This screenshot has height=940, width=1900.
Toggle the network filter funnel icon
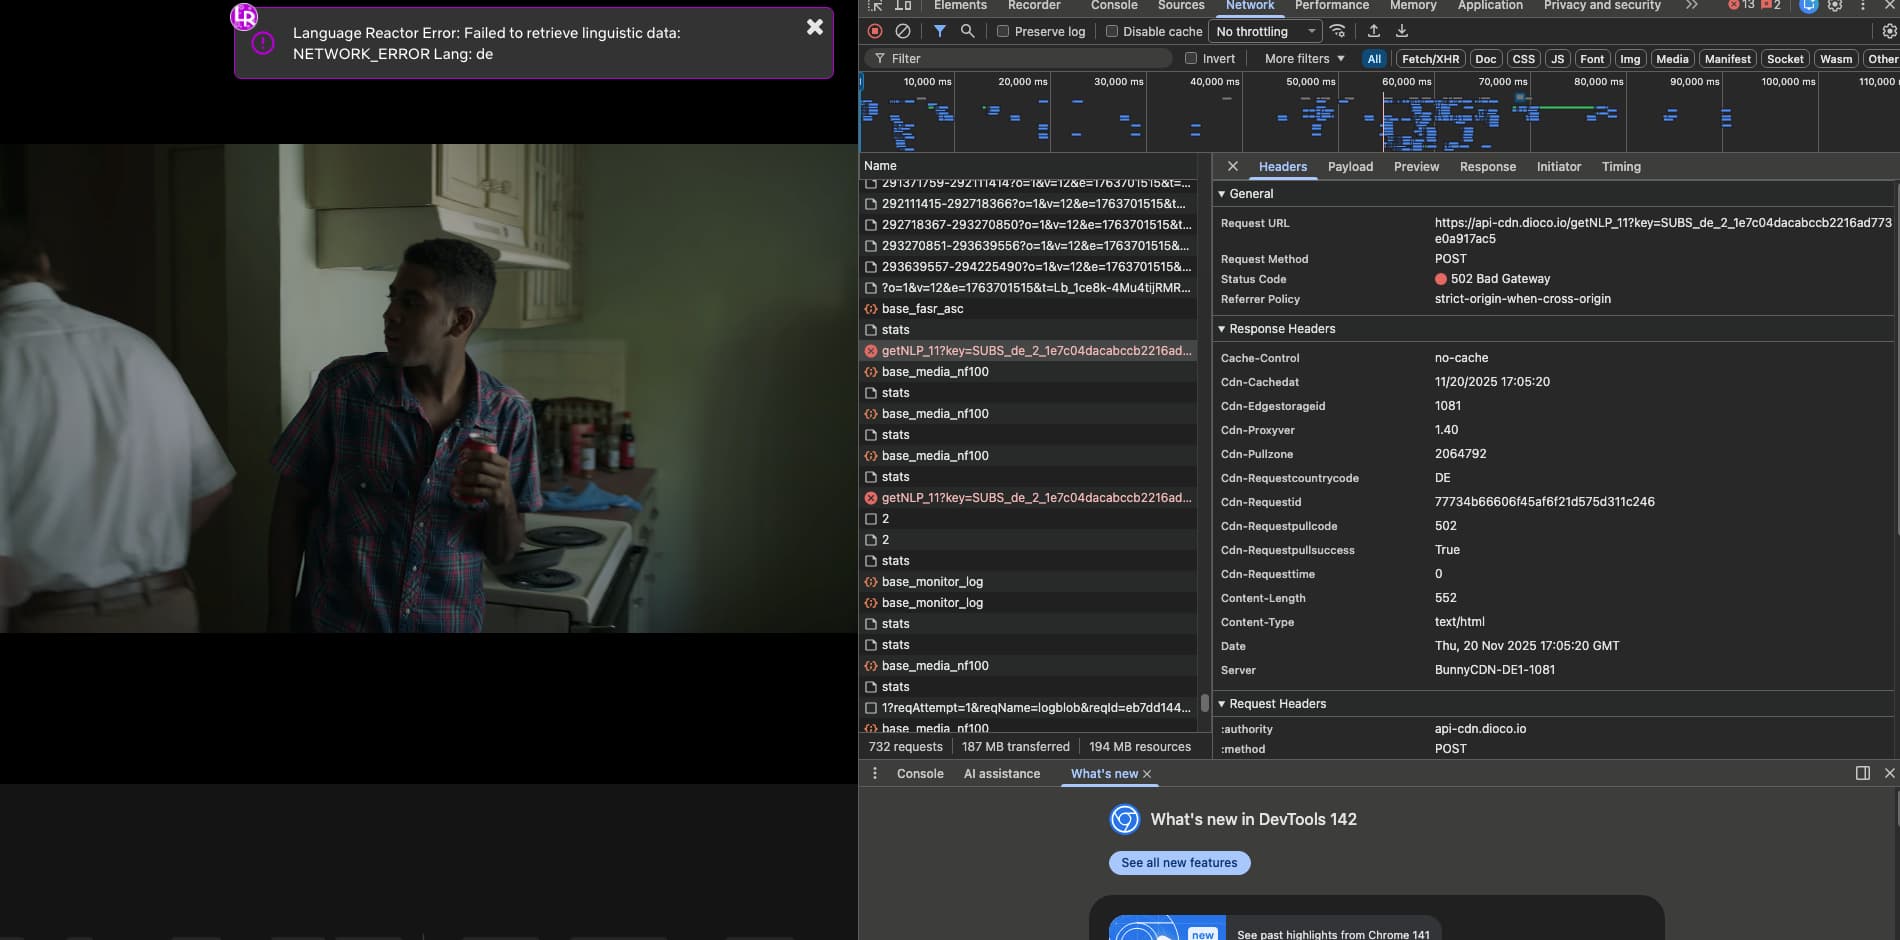(940, 31)
